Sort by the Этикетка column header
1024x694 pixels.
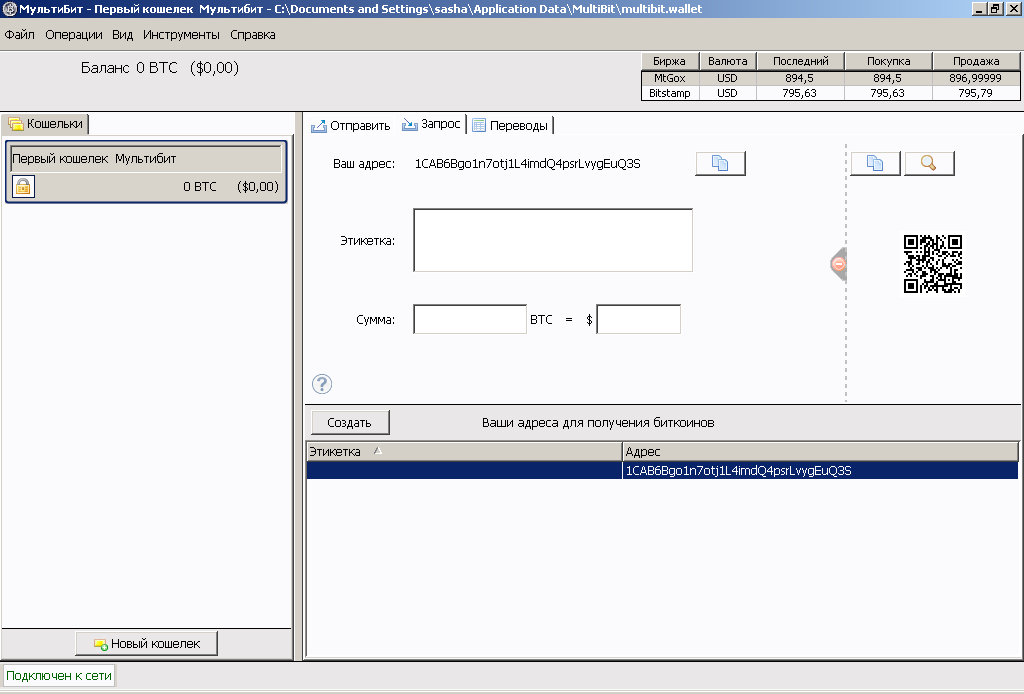tap(464, 451)
